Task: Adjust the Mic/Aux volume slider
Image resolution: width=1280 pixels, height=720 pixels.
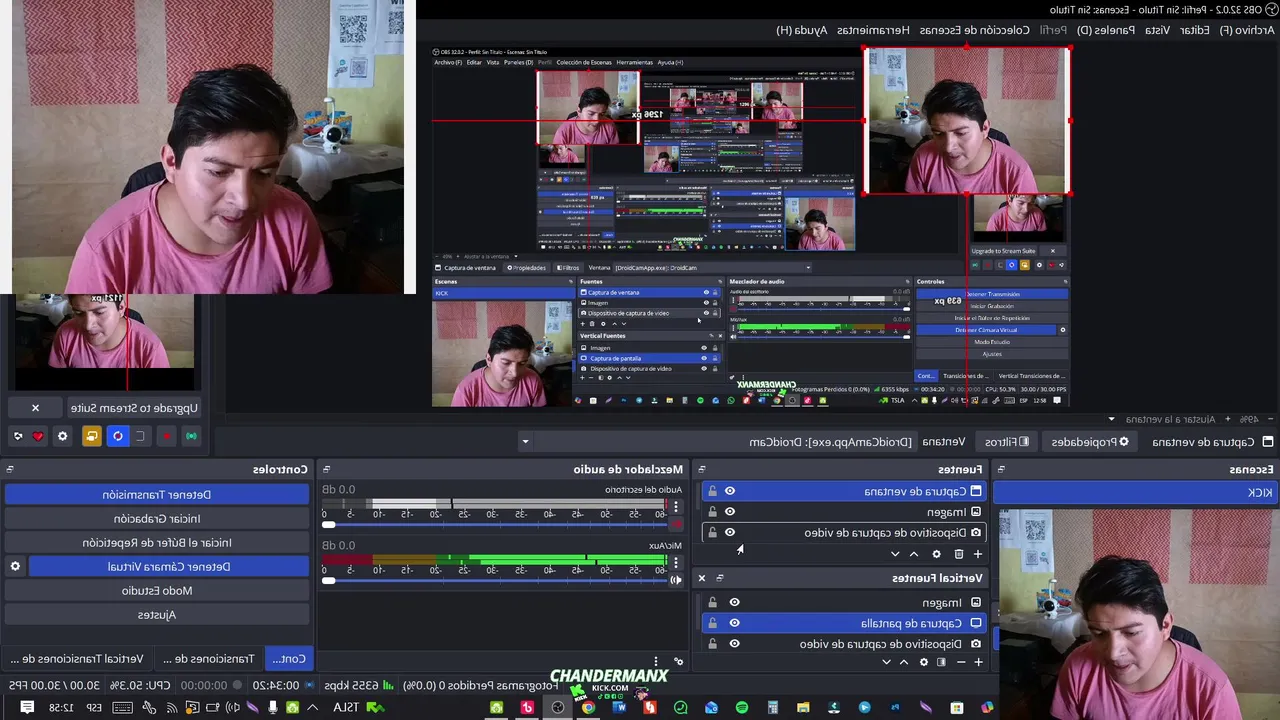Action: [x=495, y=581]
